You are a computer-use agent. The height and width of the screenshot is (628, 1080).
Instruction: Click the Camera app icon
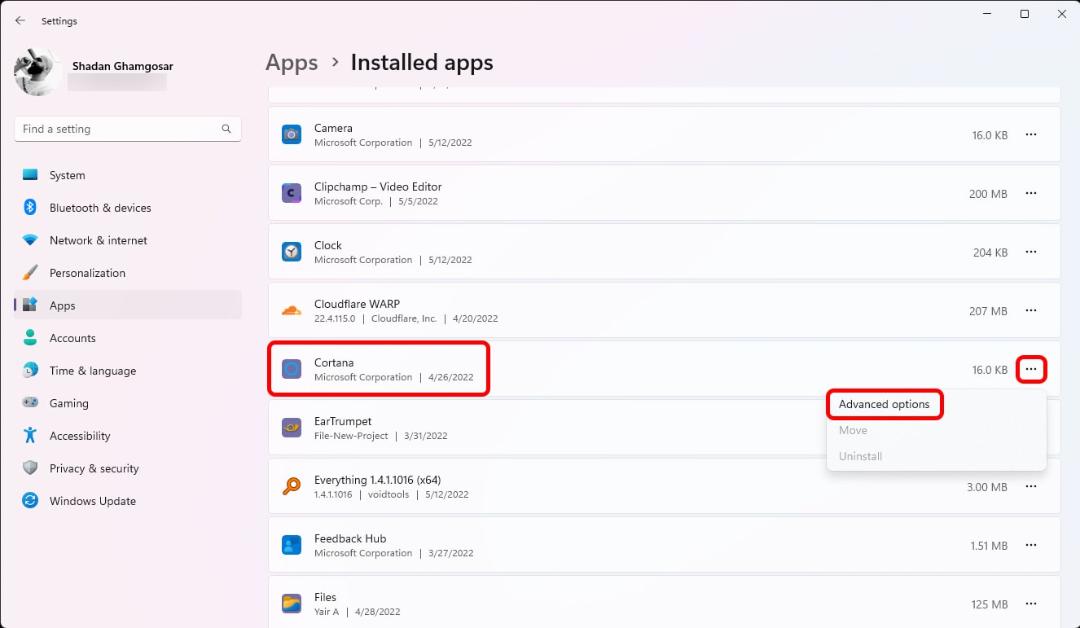coord(291,134)
